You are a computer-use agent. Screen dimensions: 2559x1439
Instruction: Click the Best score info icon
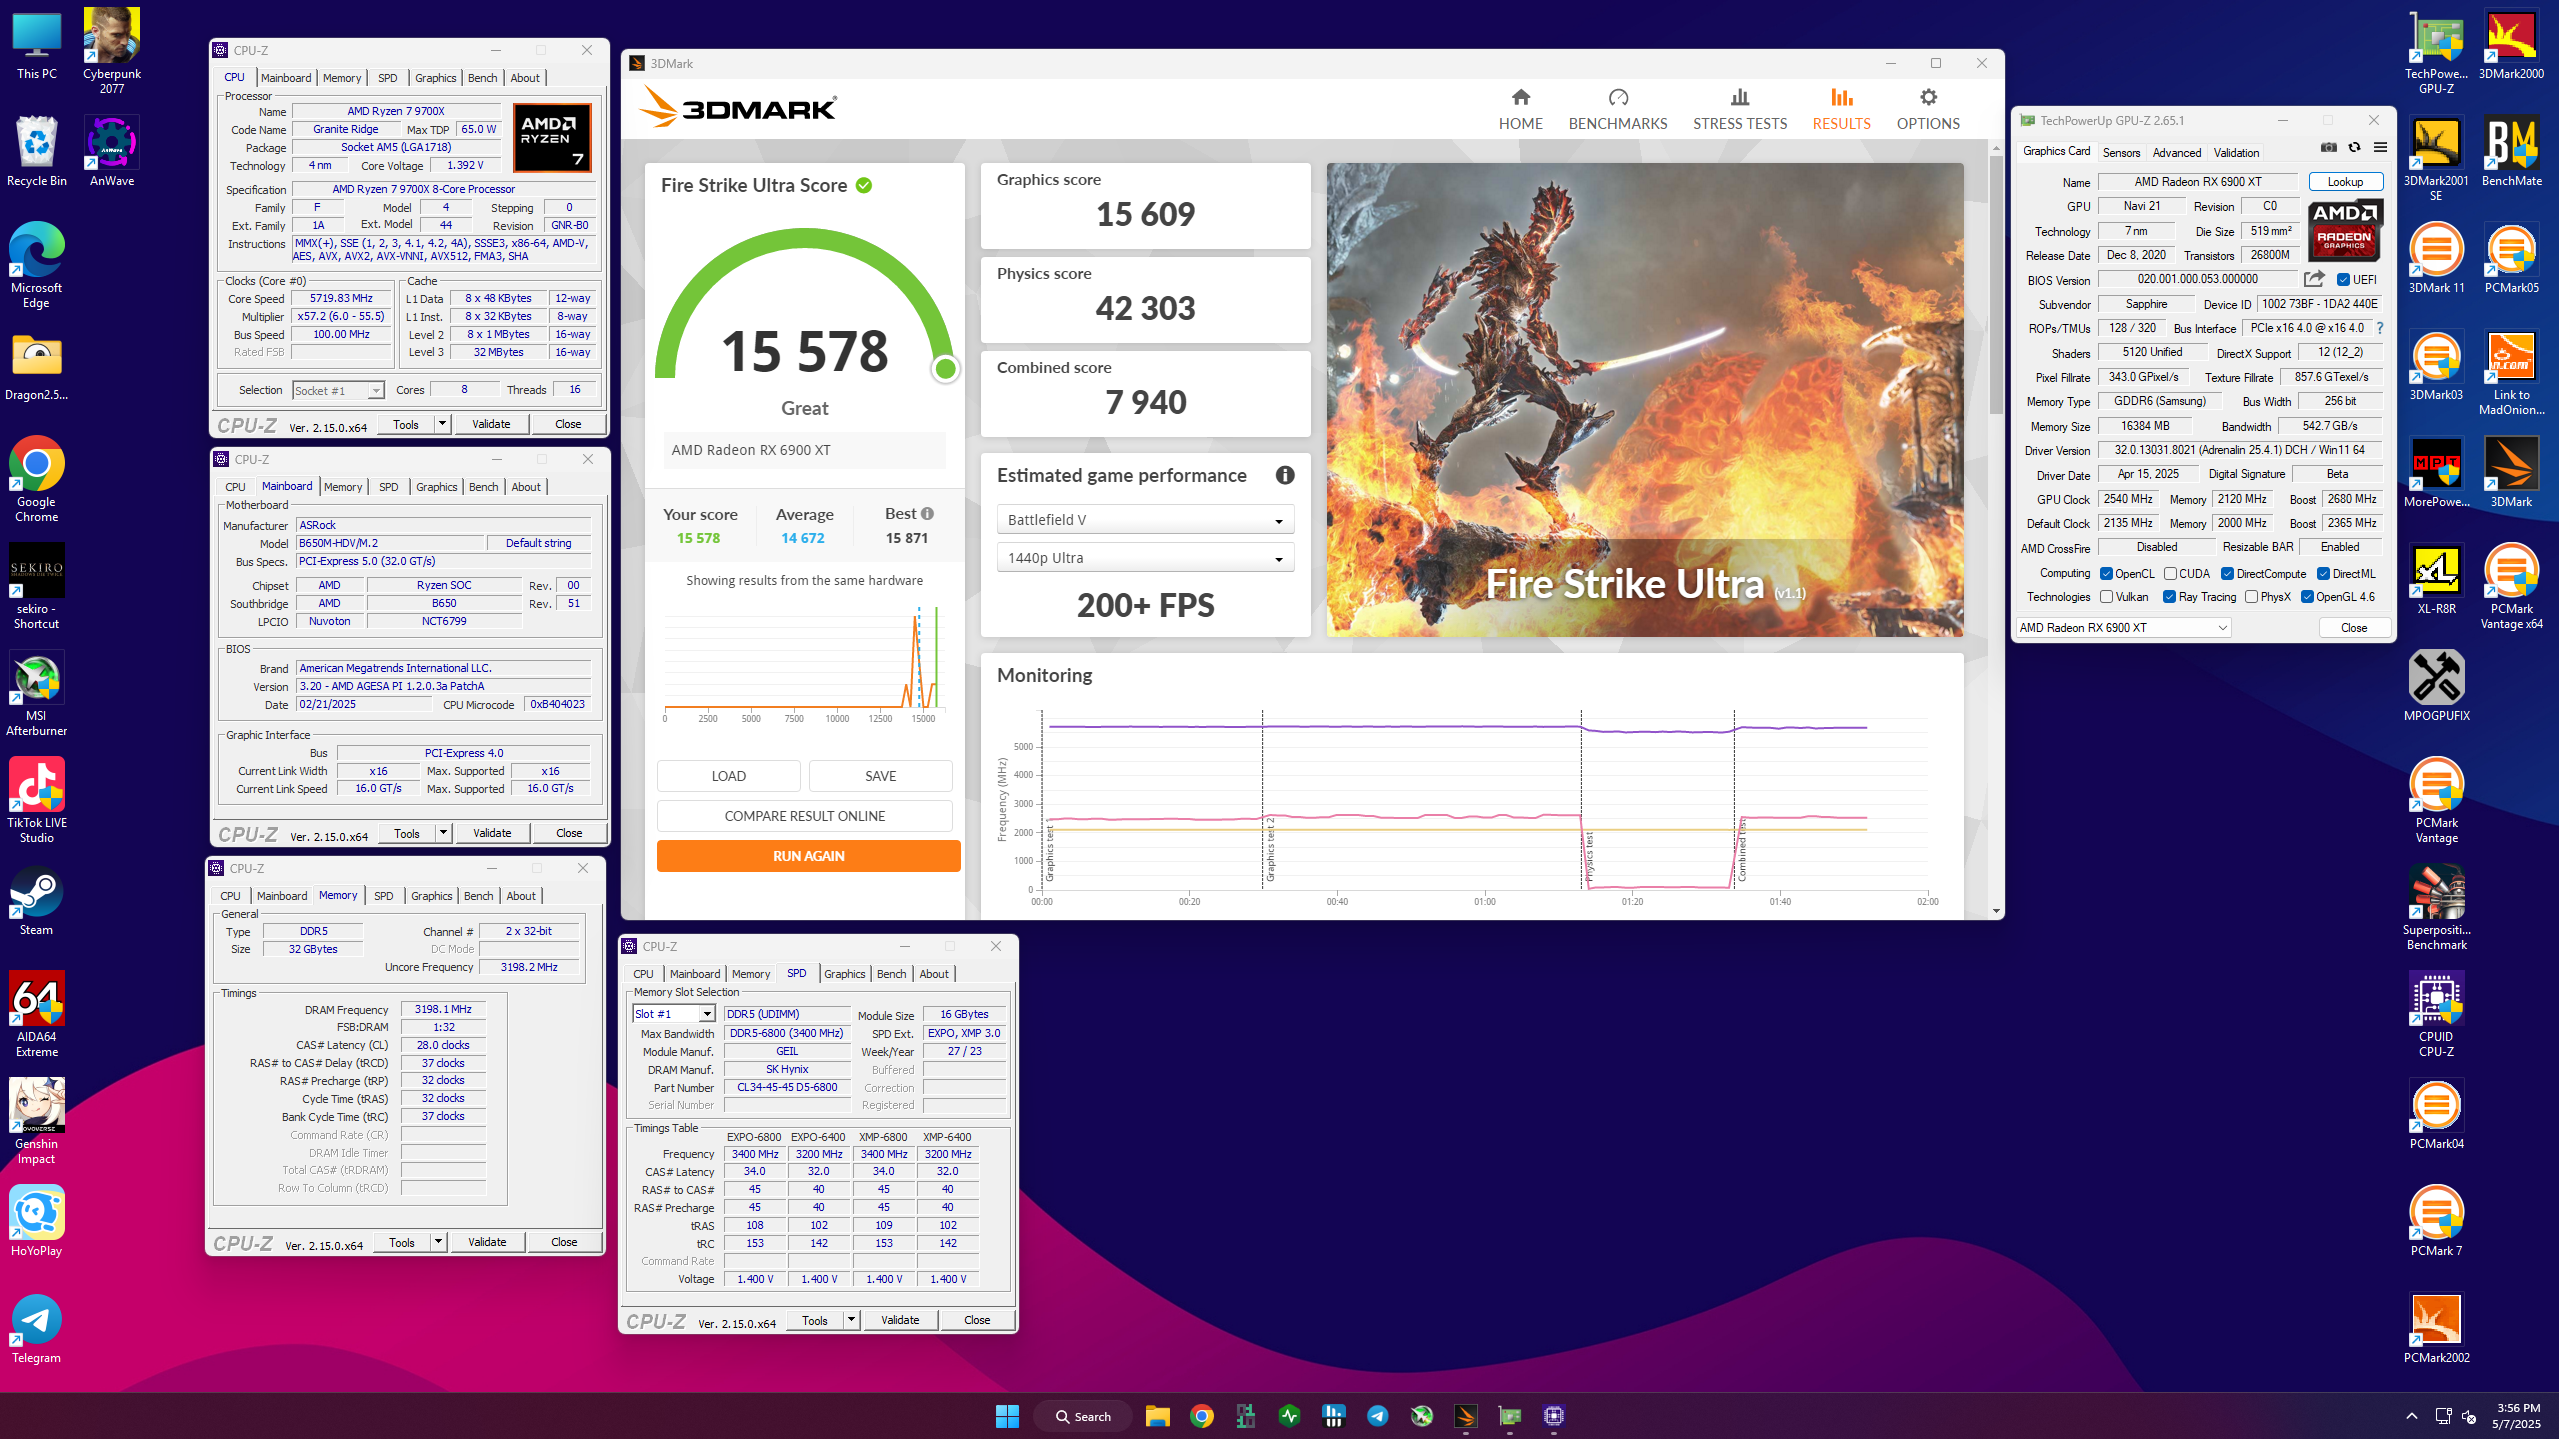tap(927, 514)
